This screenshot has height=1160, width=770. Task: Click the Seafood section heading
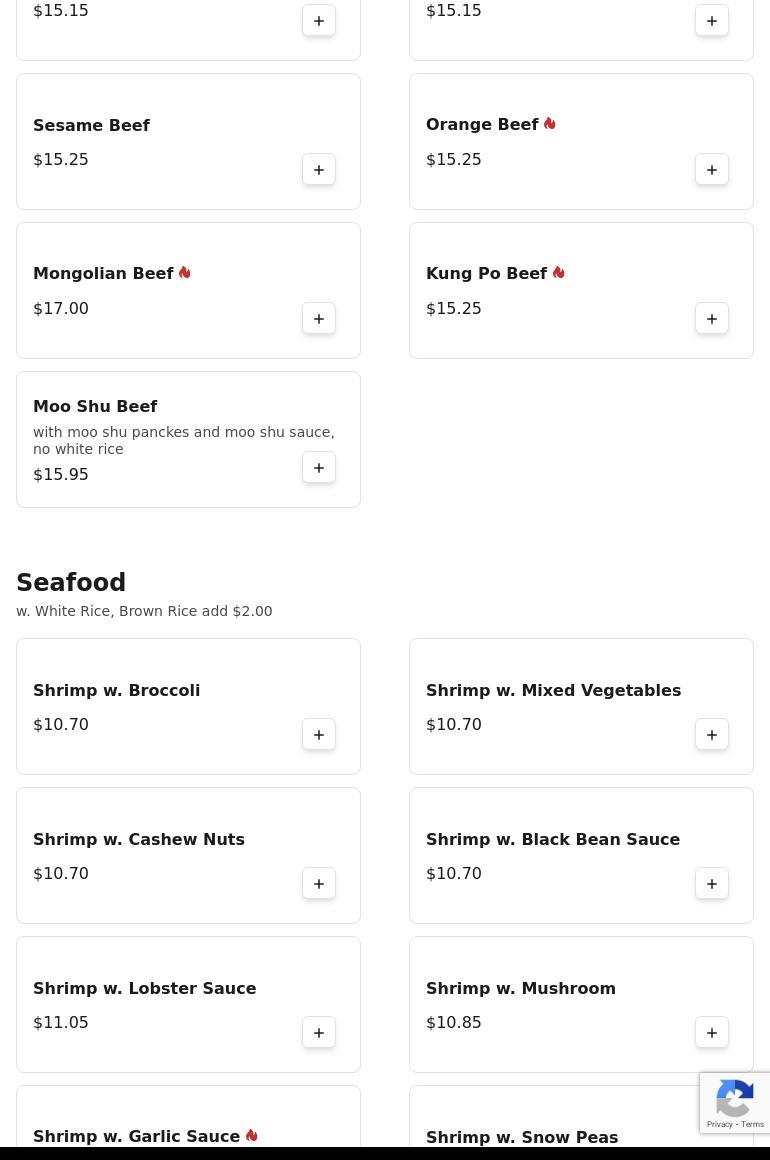pos(71,583)
